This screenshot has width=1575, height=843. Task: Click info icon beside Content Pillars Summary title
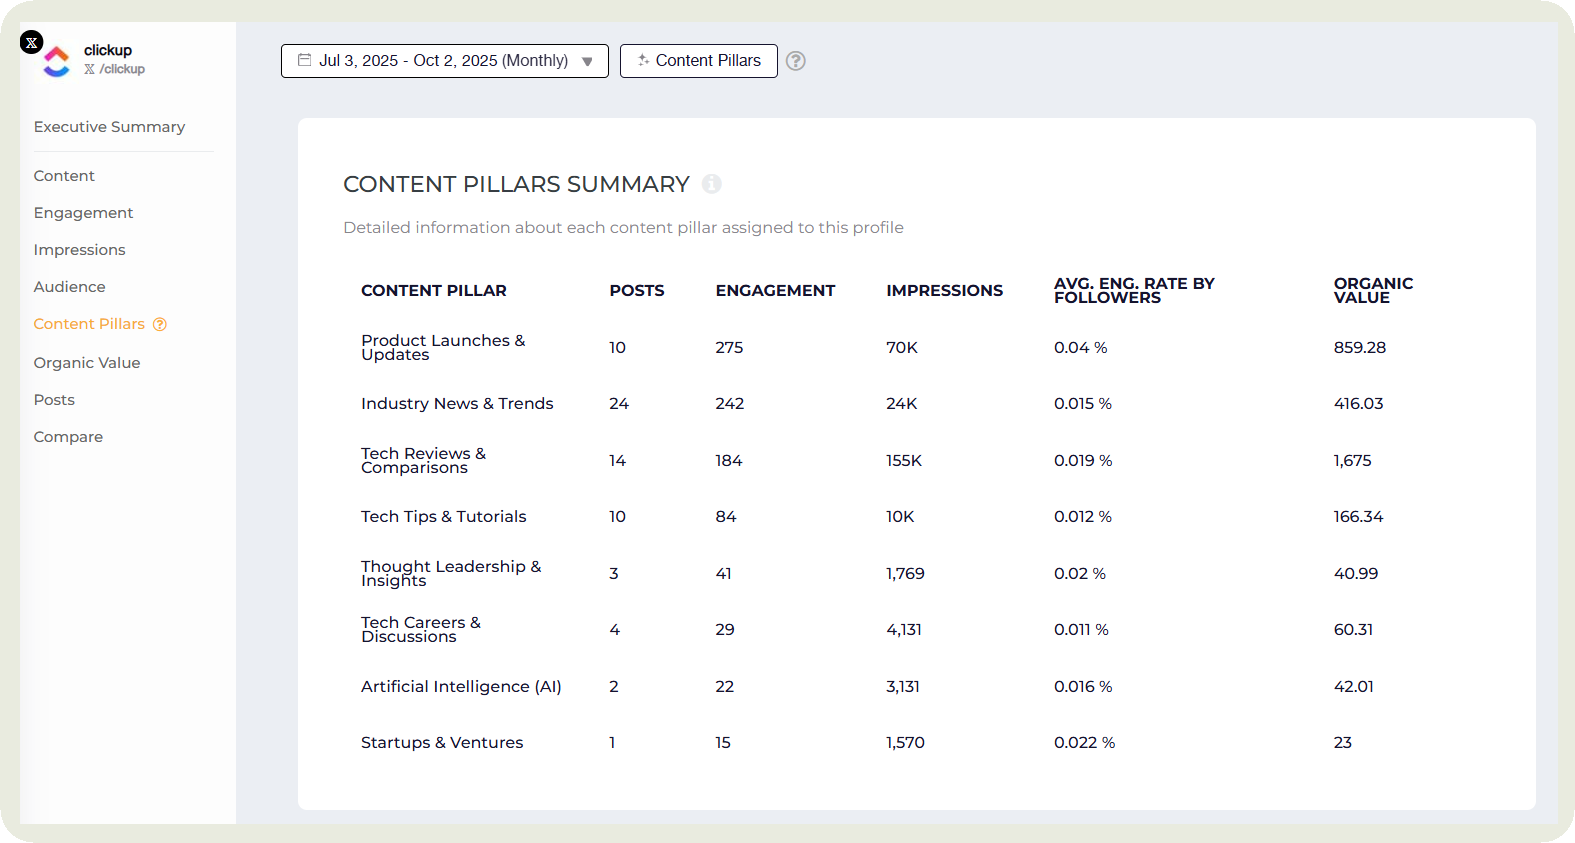click(711, 184)
